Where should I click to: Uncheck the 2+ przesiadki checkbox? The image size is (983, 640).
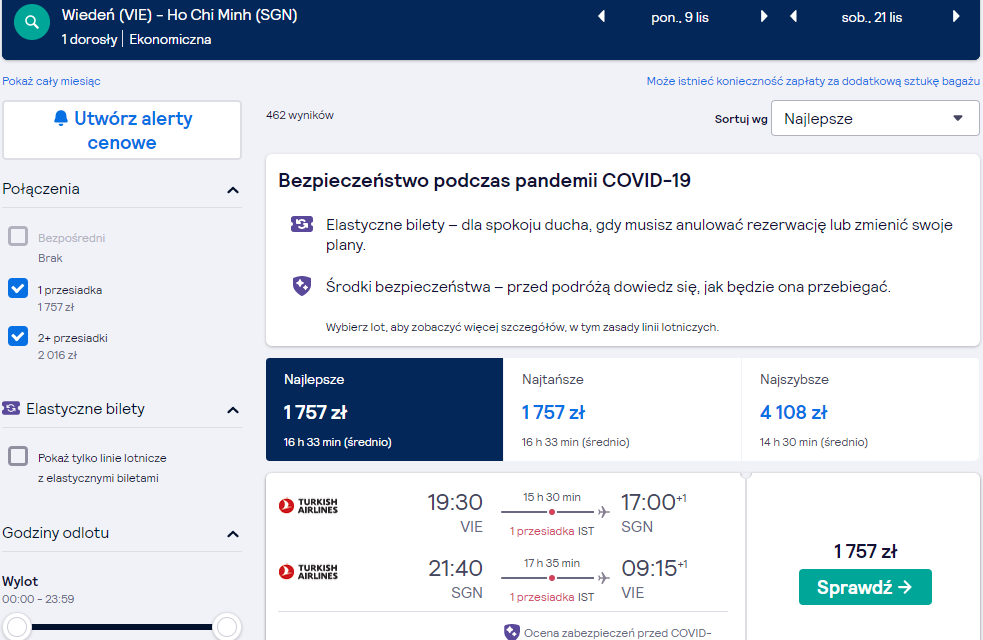click(x=18, y=337)
